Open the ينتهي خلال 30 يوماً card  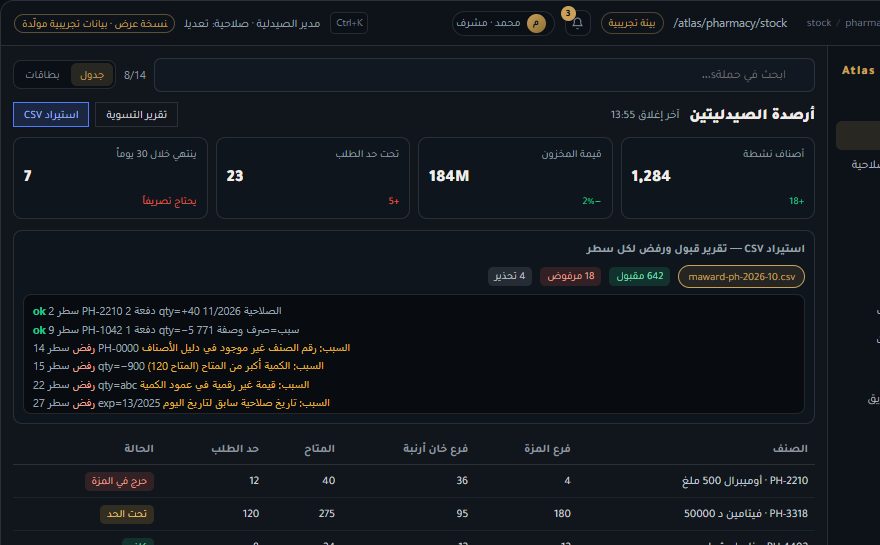click(x=110, y=178)
